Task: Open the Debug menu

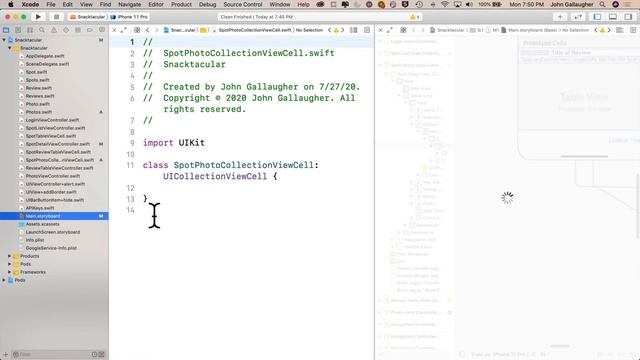Action: point(207,4)
